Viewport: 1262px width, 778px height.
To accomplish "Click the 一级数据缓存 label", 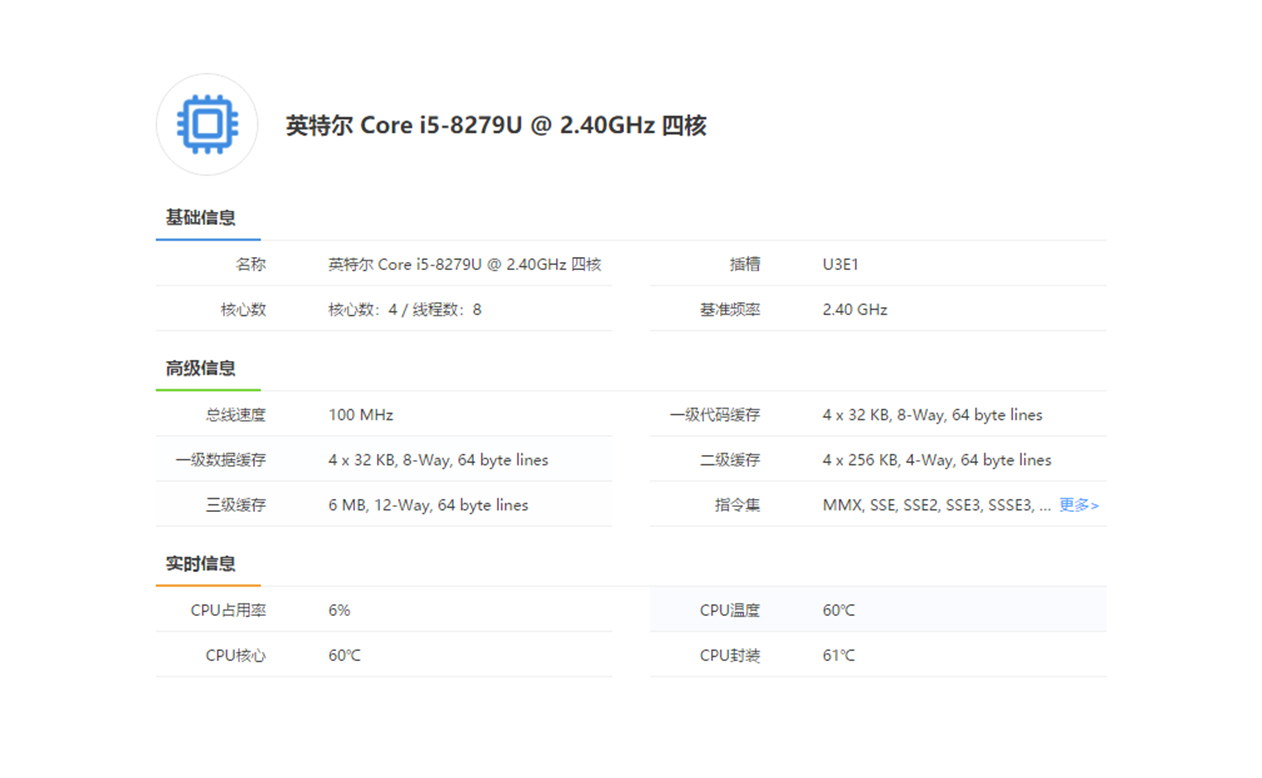I will [x=221, y=460].
